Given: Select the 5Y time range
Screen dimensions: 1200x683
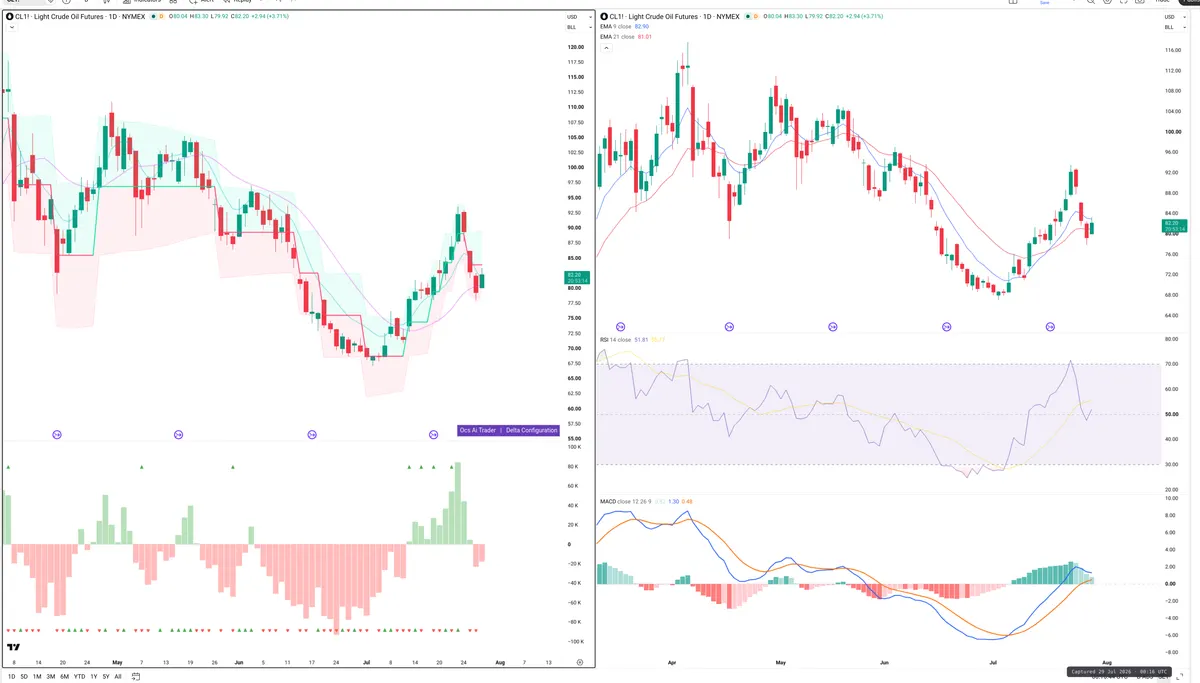Looking at the screenshot, I should point(106,676).
